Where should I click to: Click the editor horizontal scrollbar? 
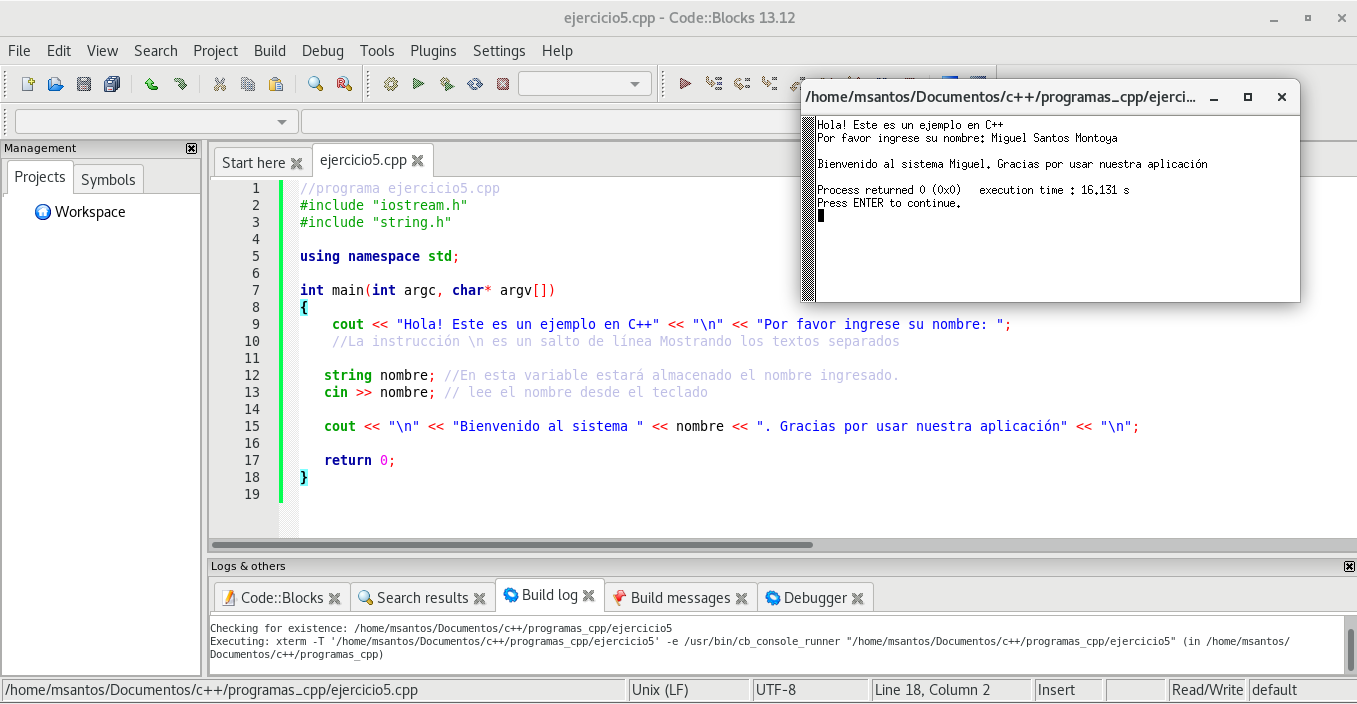[510, 545]
